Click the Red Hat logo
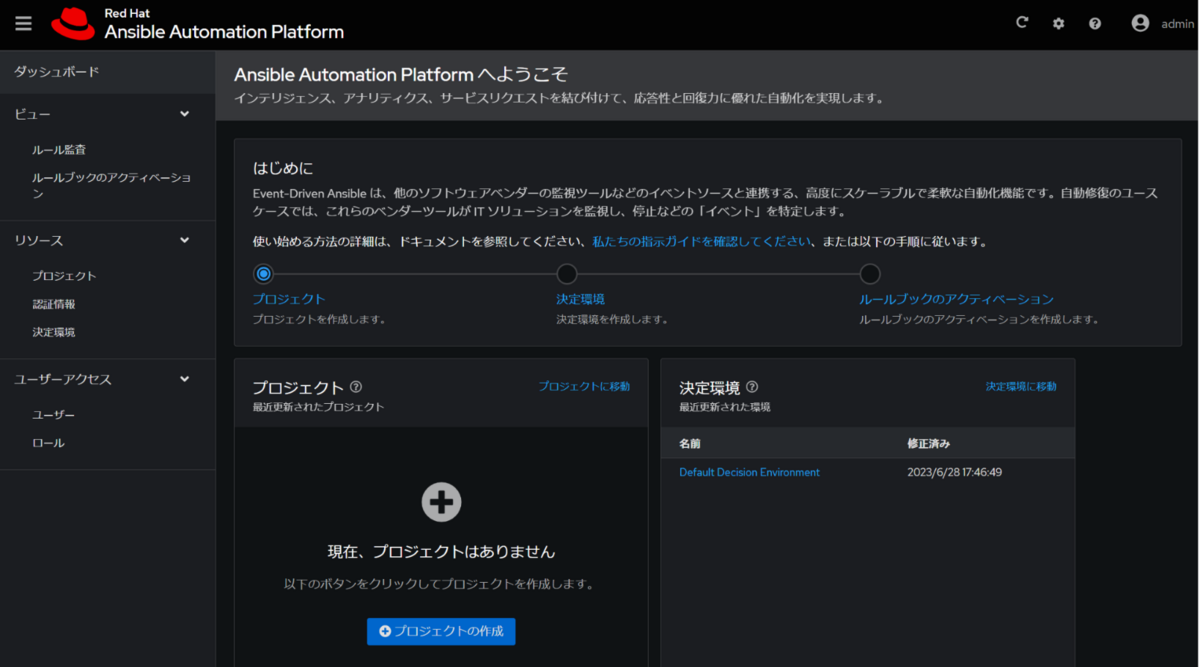 pyautogui.click(x=70, y=22)
